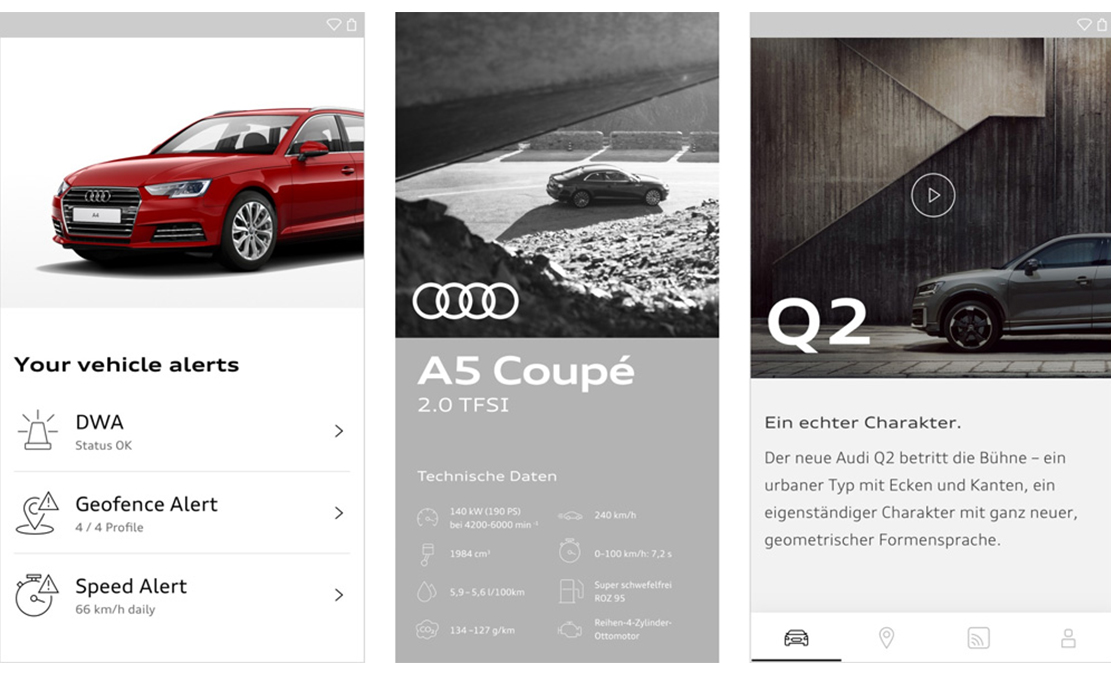This screenshot has height=675, width=1111.
Task: Click the DWA alarm siren icon
Action: coord(38,430)
